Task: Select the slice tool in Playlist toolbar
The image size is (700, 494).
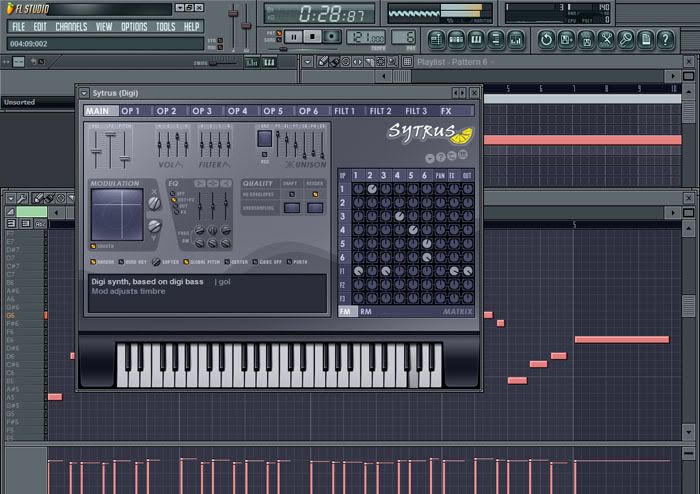Action: point(369,62)
